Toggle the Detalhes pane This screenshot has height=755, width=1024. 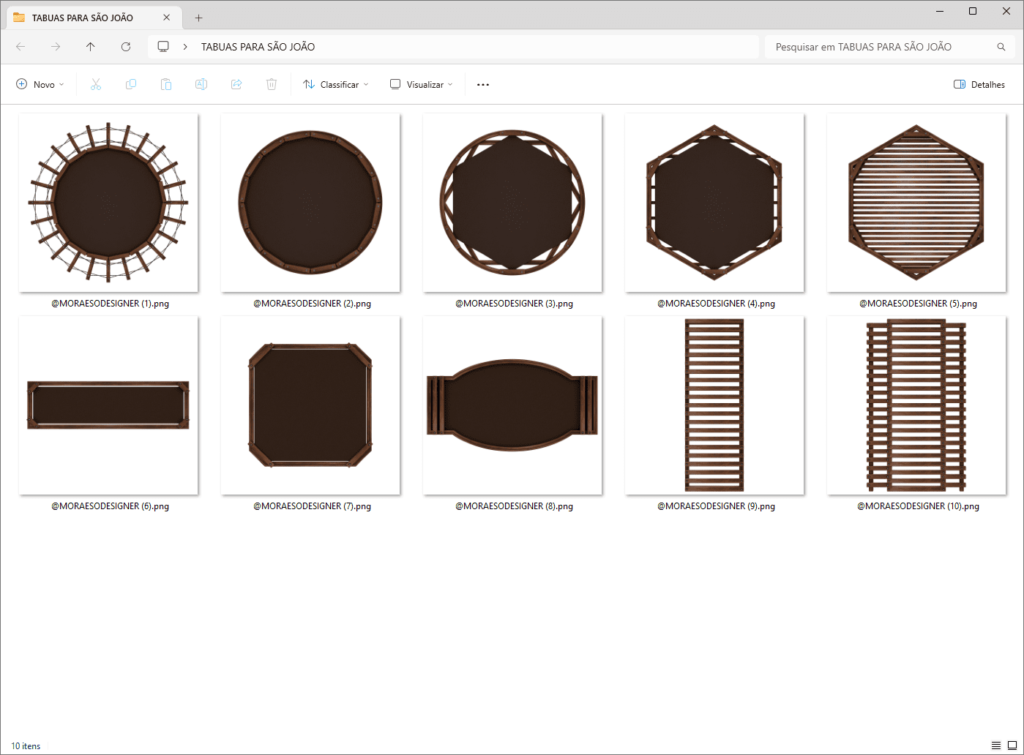(979, 84)
